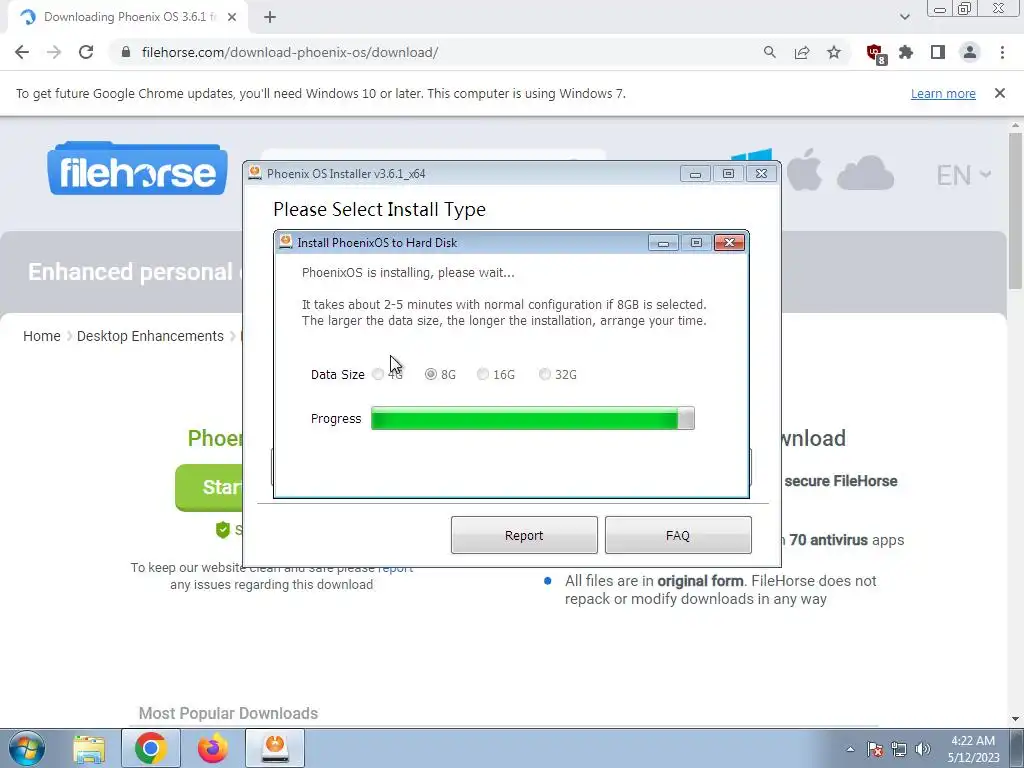Click the FAQ button in installer
The image size is (1024, 768).
678,535
